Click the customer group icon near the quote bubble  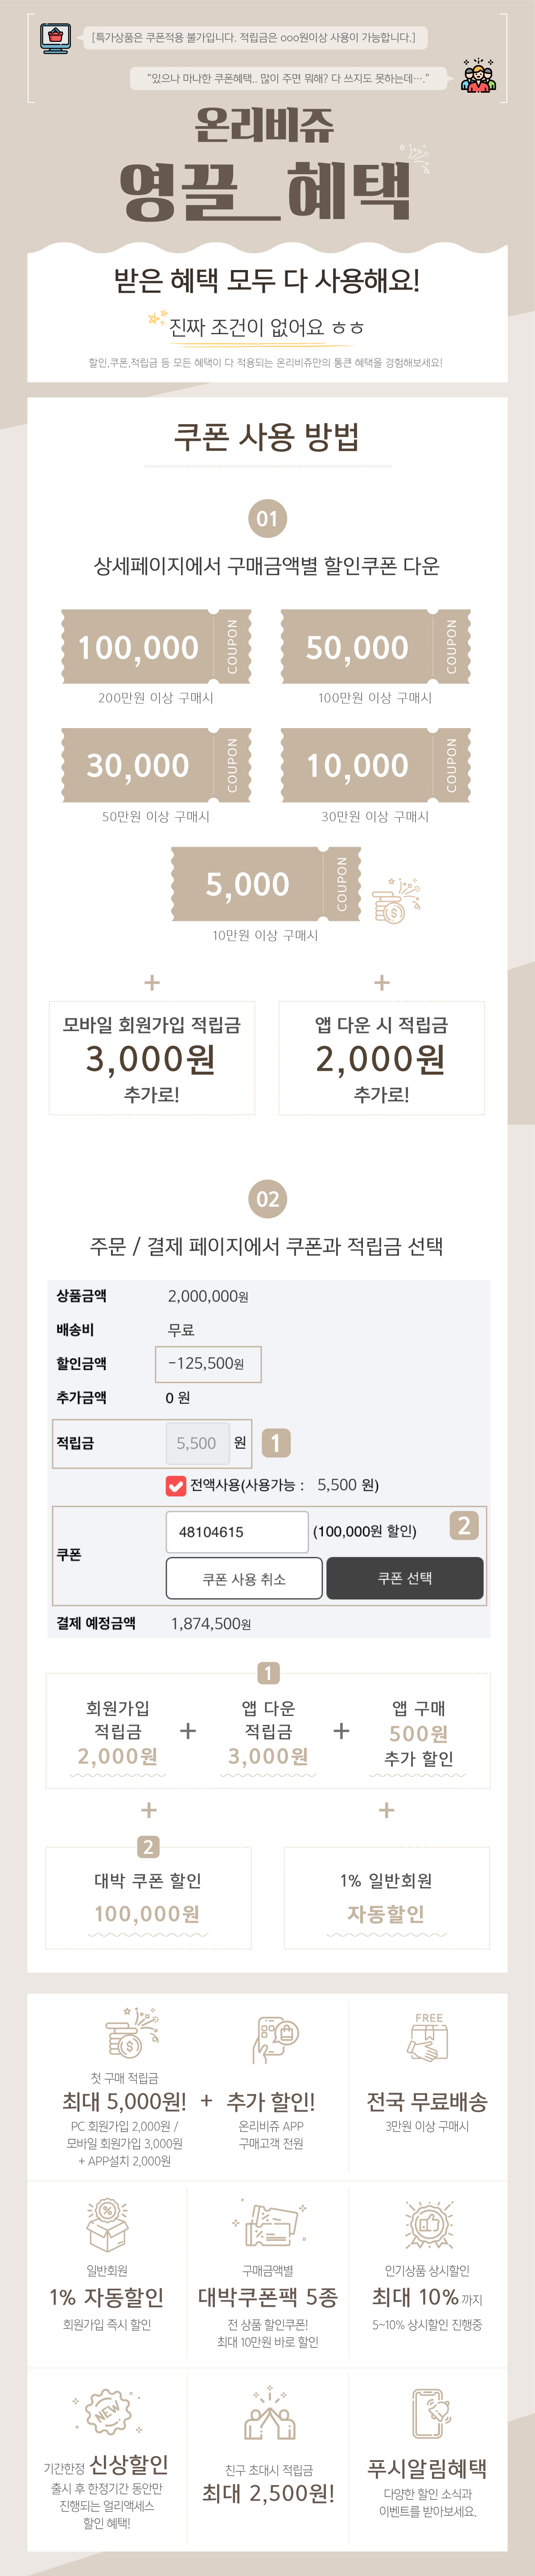[x=478, y=76]
